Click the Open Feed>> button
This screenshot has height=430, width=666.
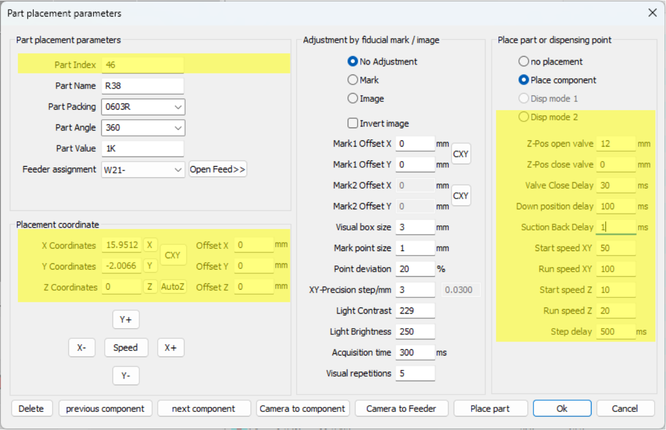pyautogui.click(x=218, y=169)
